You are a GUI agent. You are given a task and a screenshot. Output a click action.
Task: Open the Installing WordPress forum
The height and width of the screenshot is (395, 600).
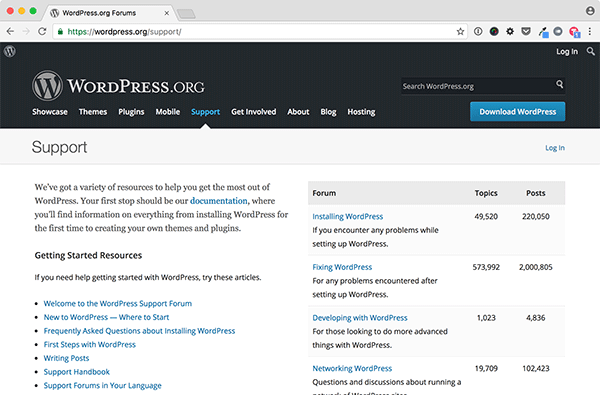[x=347, y=217]
